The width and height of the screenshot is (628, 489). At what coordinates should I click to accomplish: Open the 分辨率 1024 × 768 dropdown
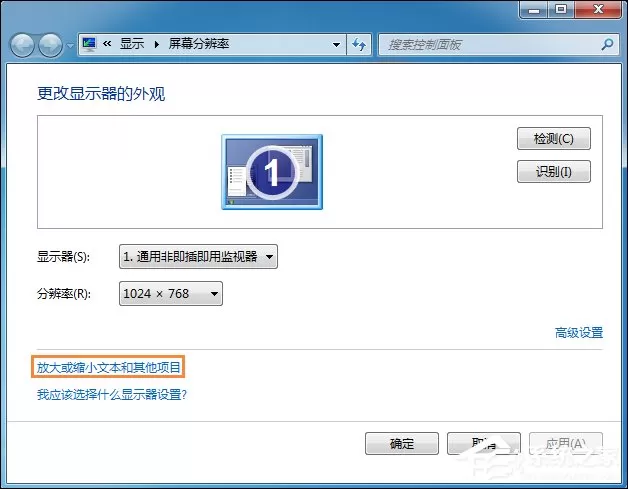click(171, 294)
